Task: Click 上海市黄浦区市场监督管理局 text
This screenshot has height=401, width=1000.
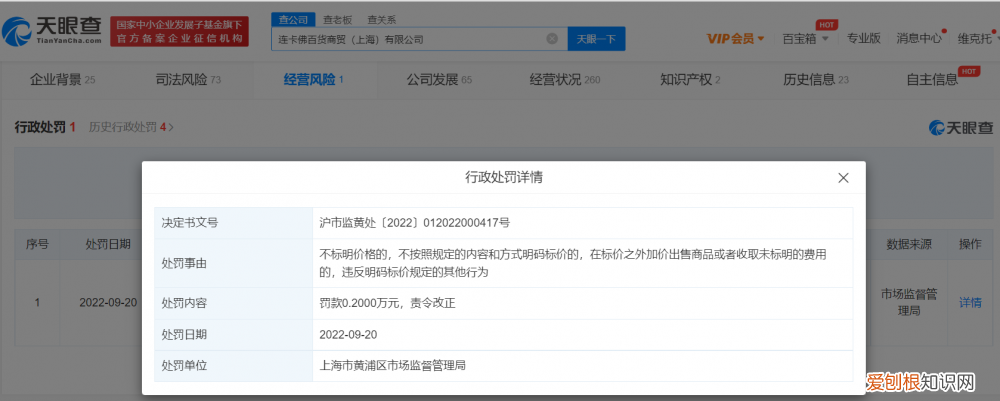Action: tap(392, 366)
